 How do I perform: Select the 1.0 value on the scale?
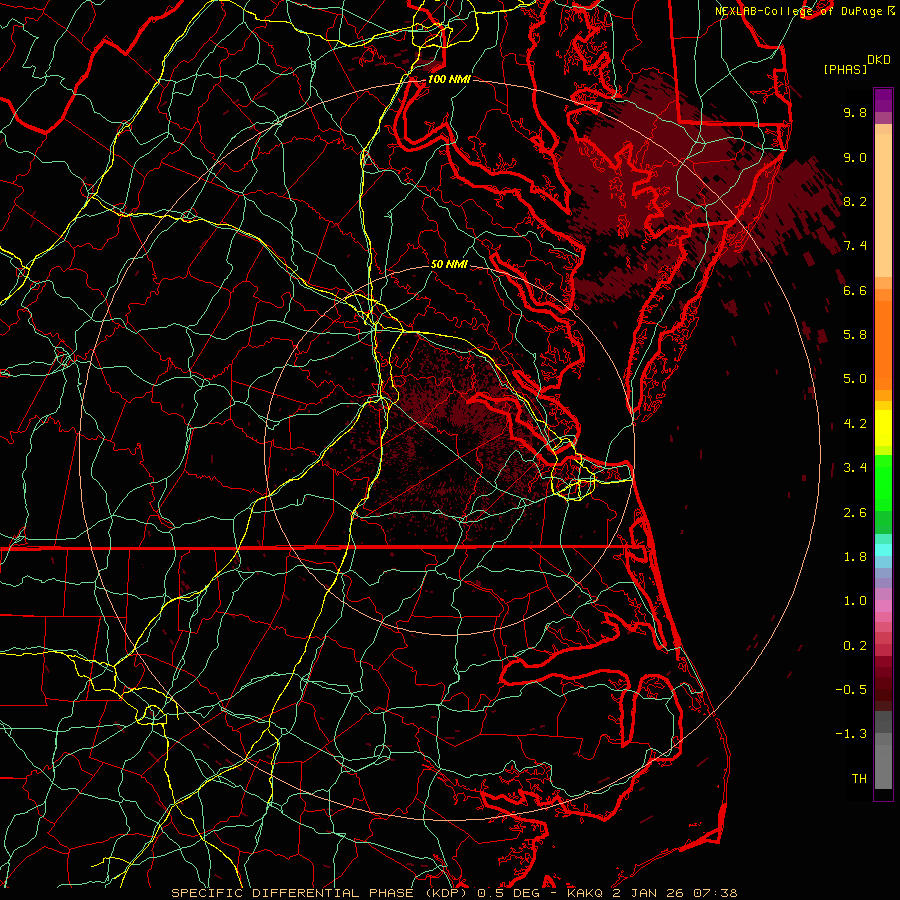point(855,601)
